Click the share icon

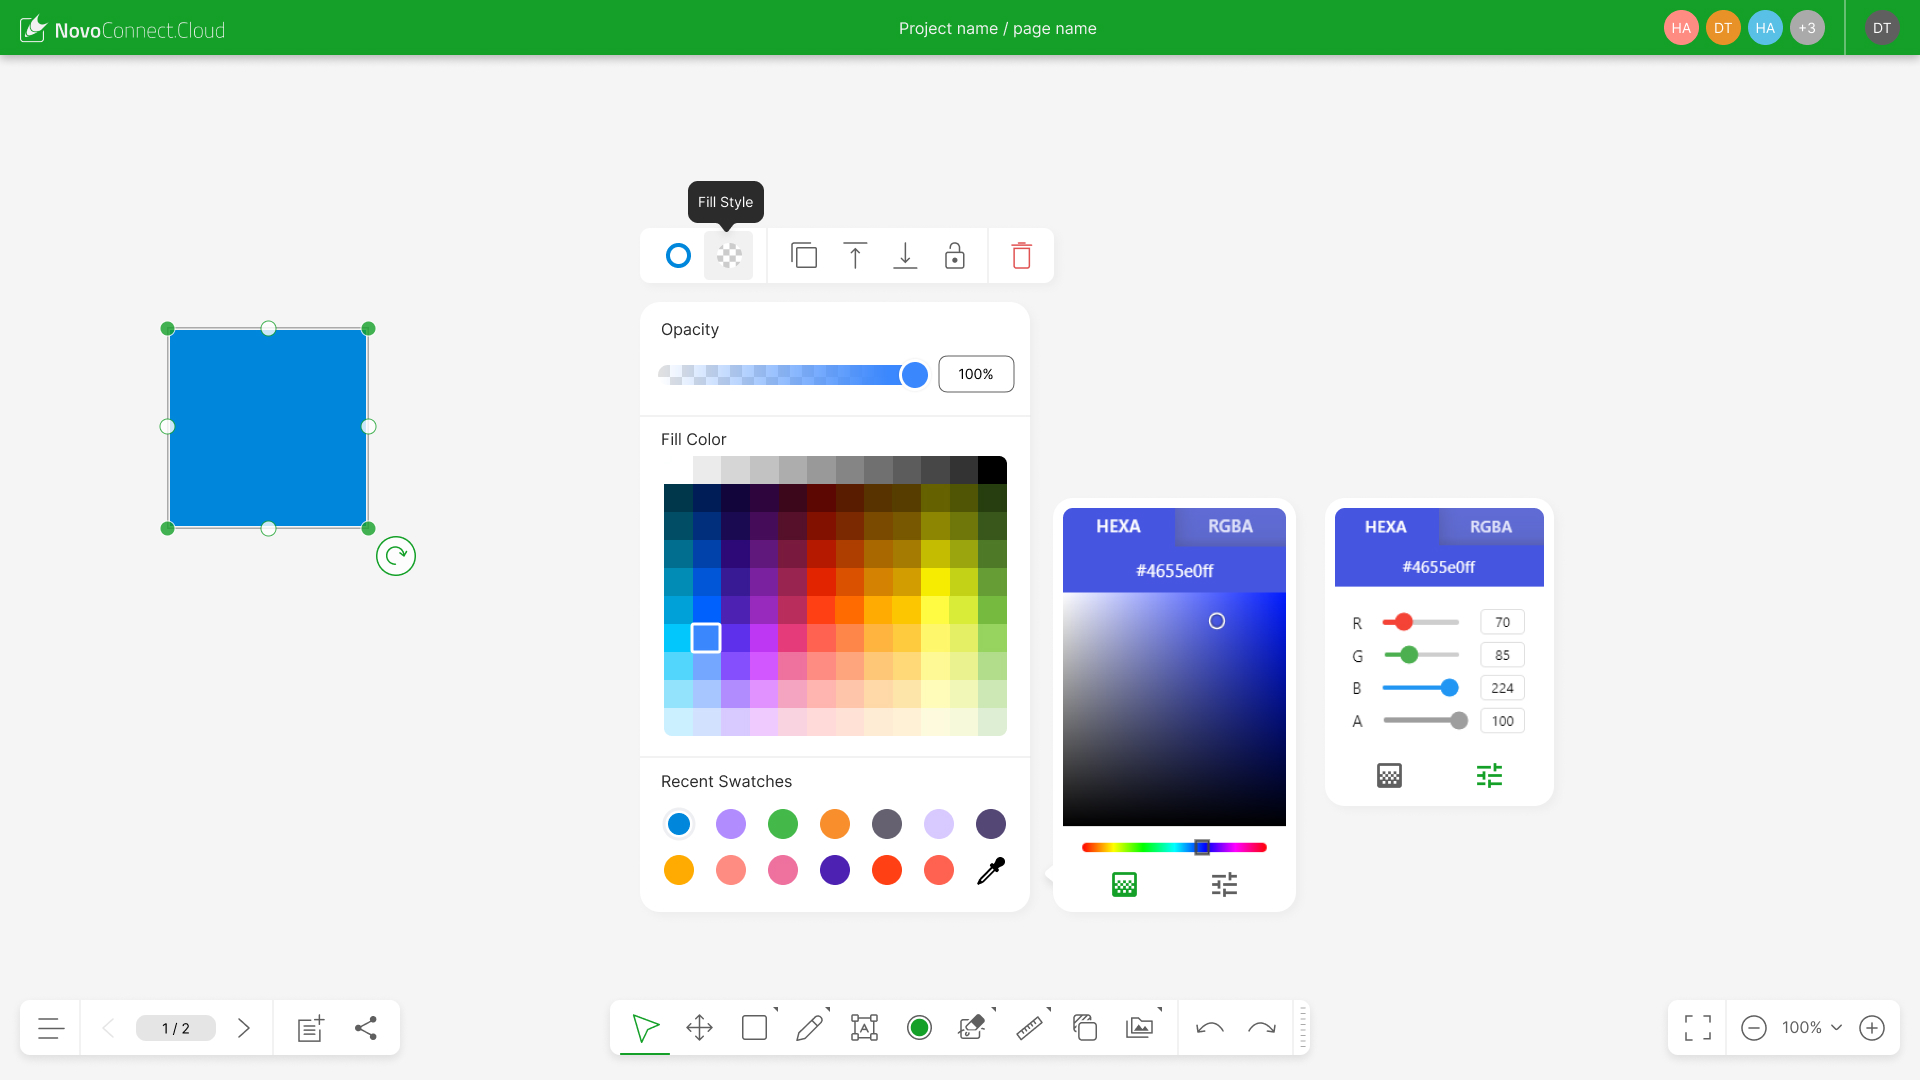(366, 1028)
